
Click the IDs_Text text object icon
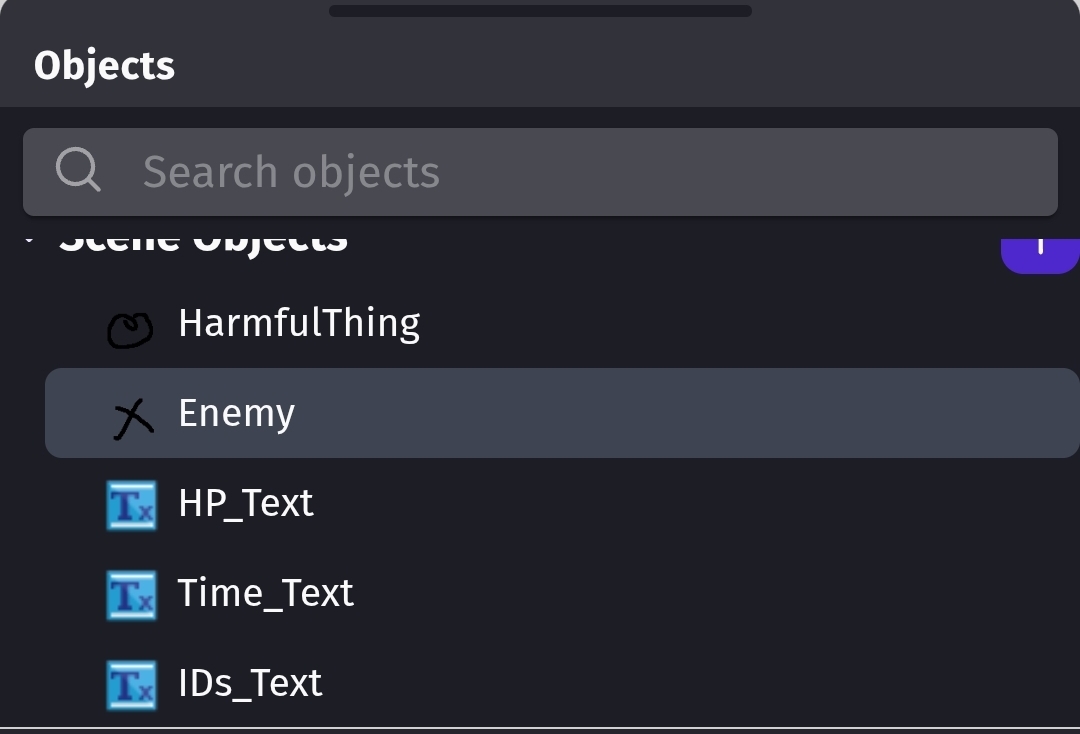(131, 685)
